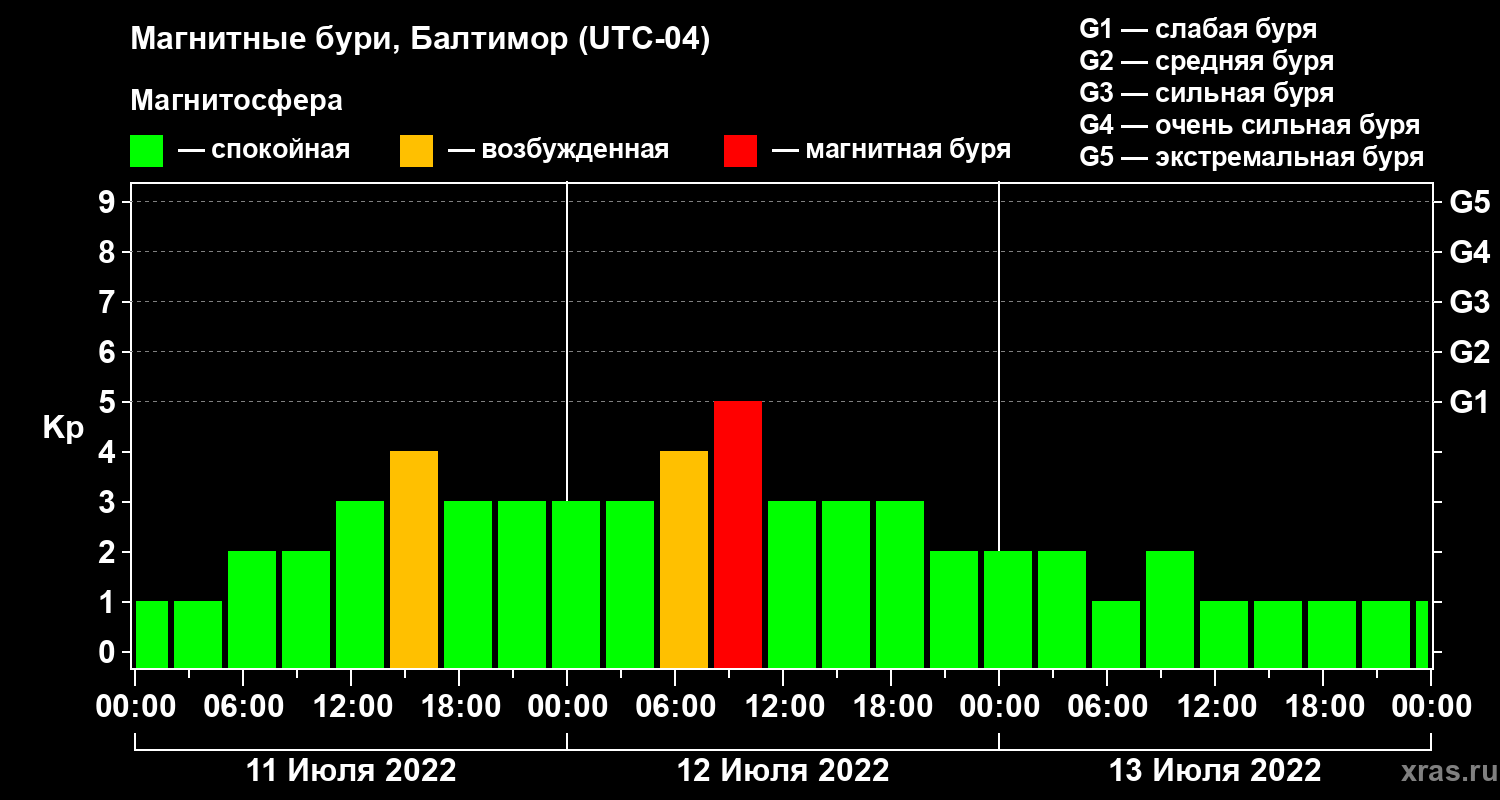Select the orange "возбужденная" legend swatch
Screen dimensions: 1500x800
click(416, 151)
